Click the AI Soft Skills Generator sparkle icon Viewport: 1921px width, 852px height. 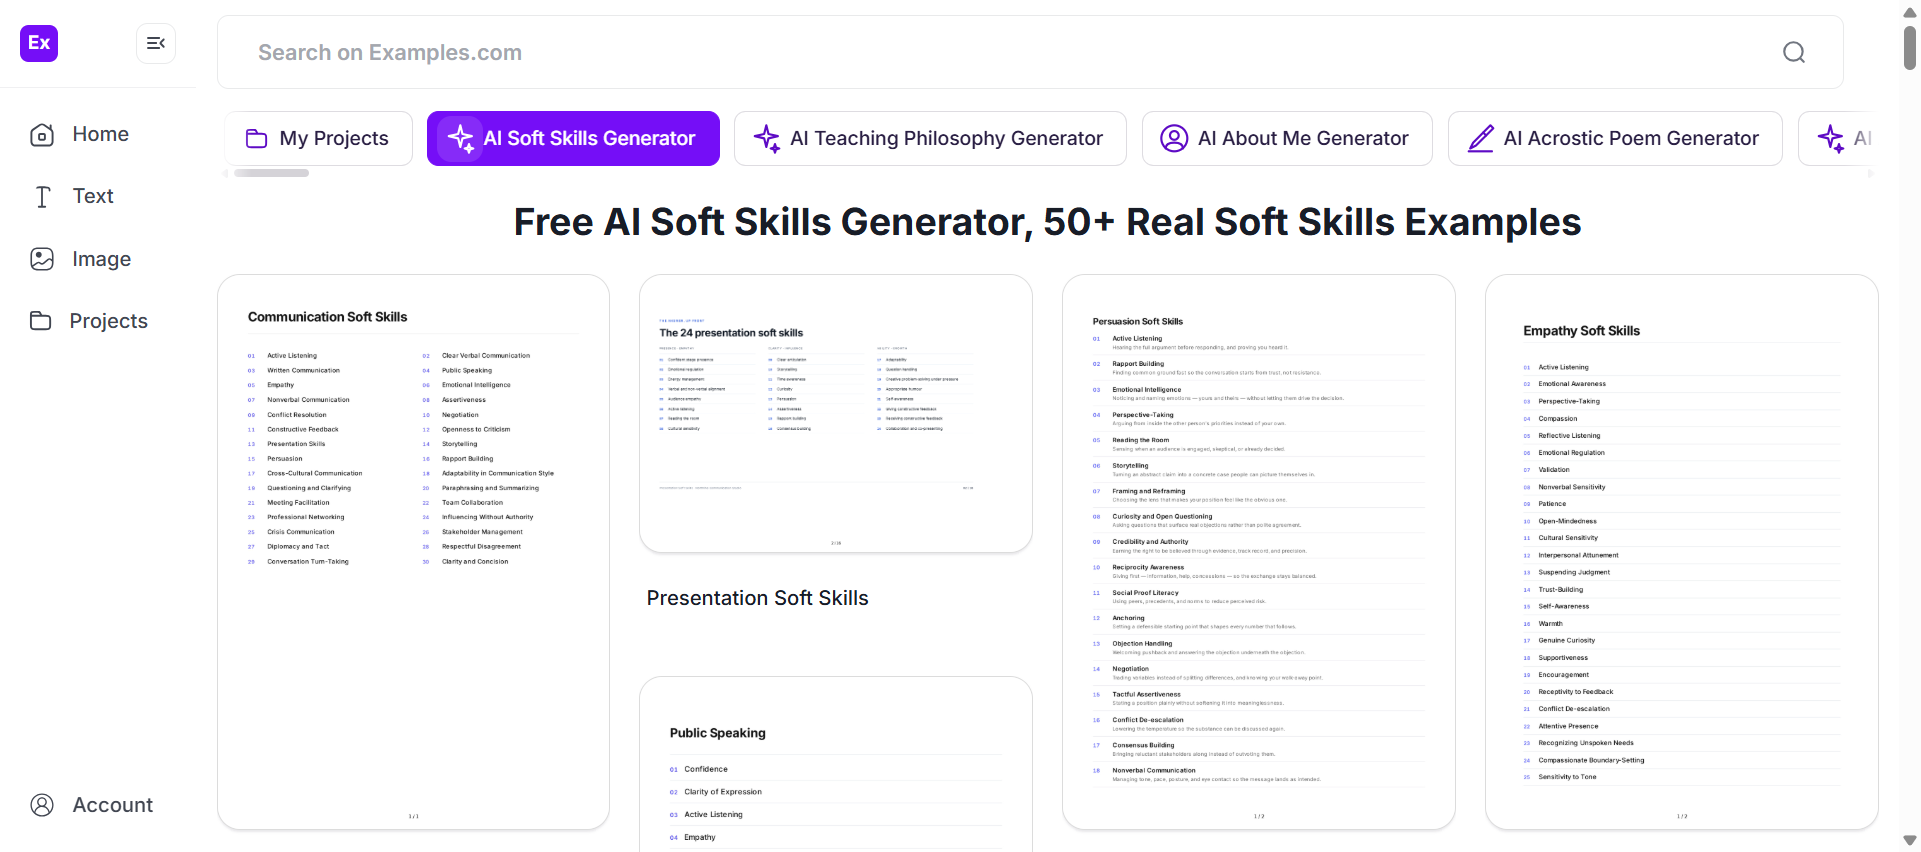pos(461,138)
